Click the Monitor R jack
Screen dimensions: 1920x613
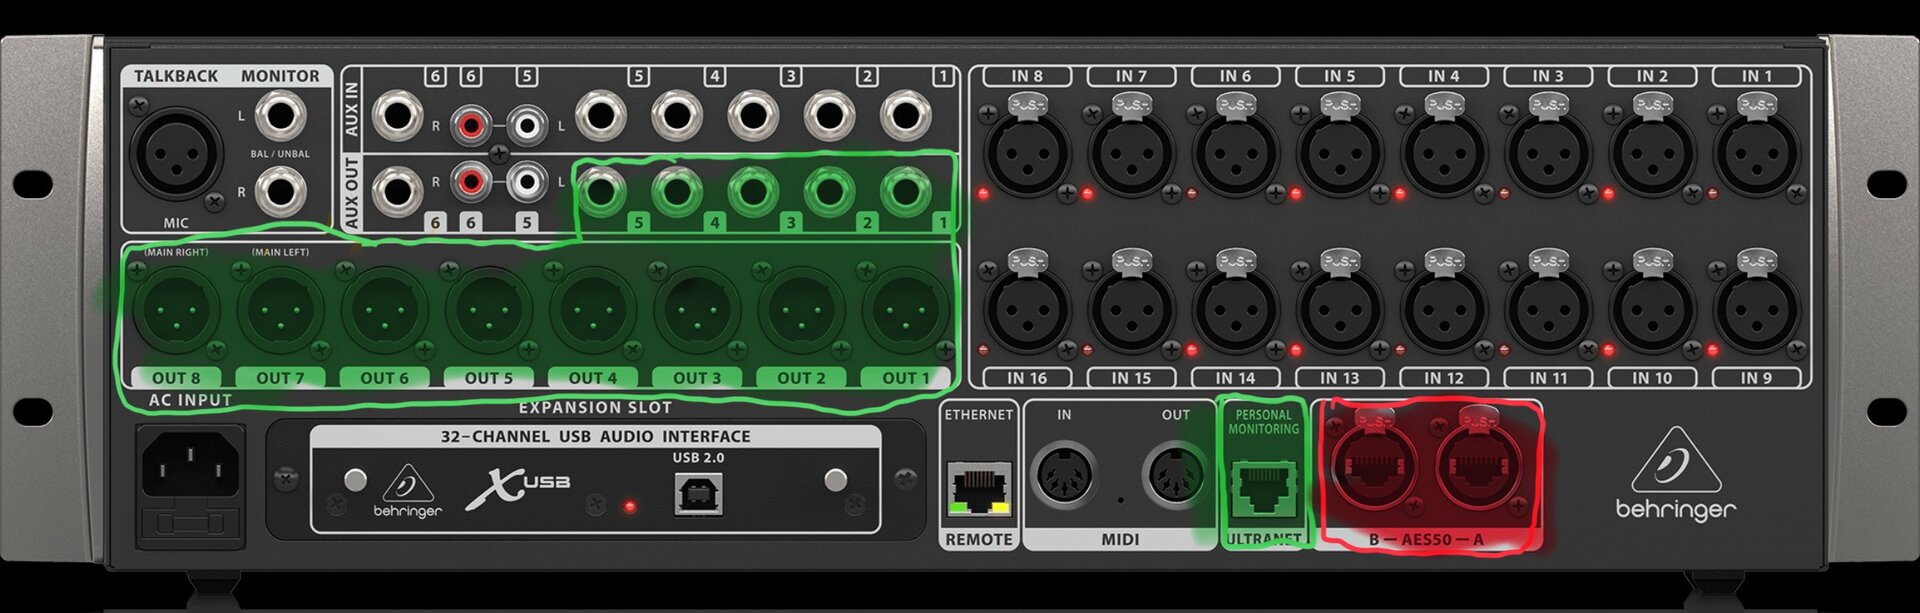281,191
